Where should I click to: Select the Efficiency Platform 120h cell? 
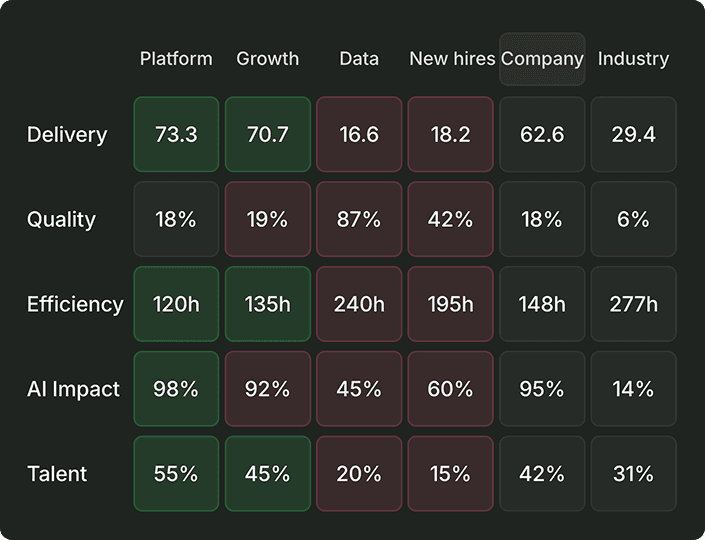(176, 304)
